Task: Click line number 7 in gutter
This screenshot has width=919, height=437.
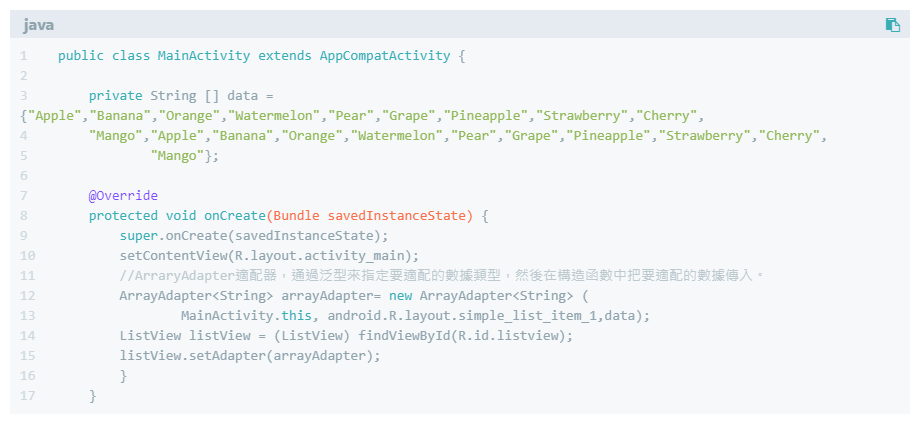Action: click(23, 196)
